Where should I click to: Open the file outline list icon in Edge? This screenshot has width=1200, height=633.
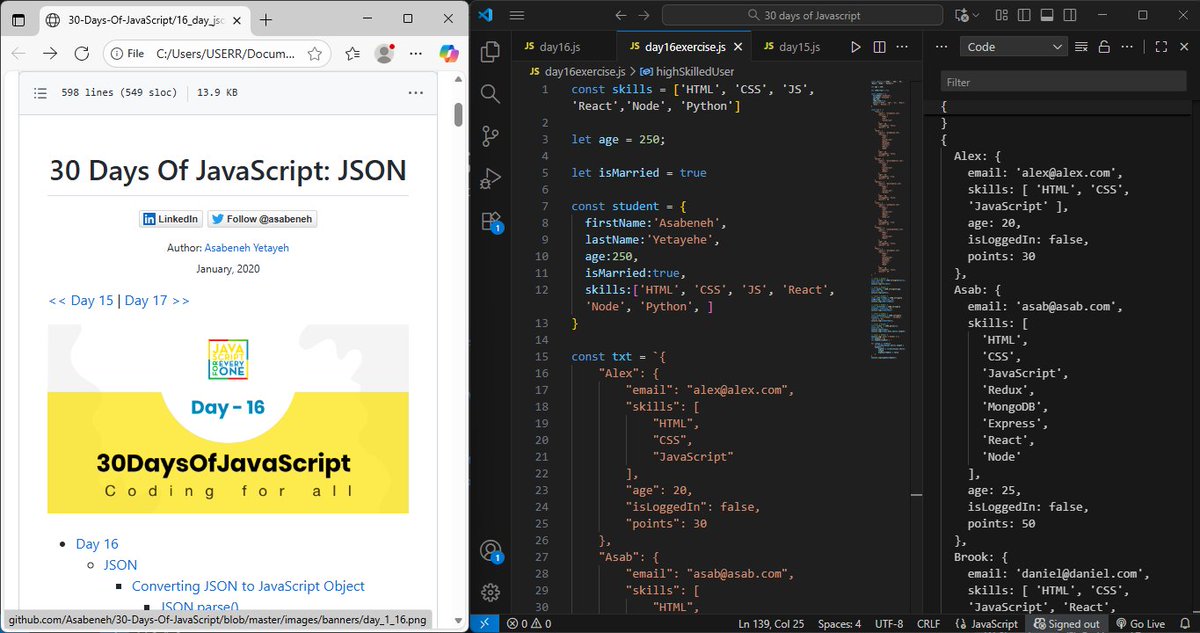(x=40, y=92)
